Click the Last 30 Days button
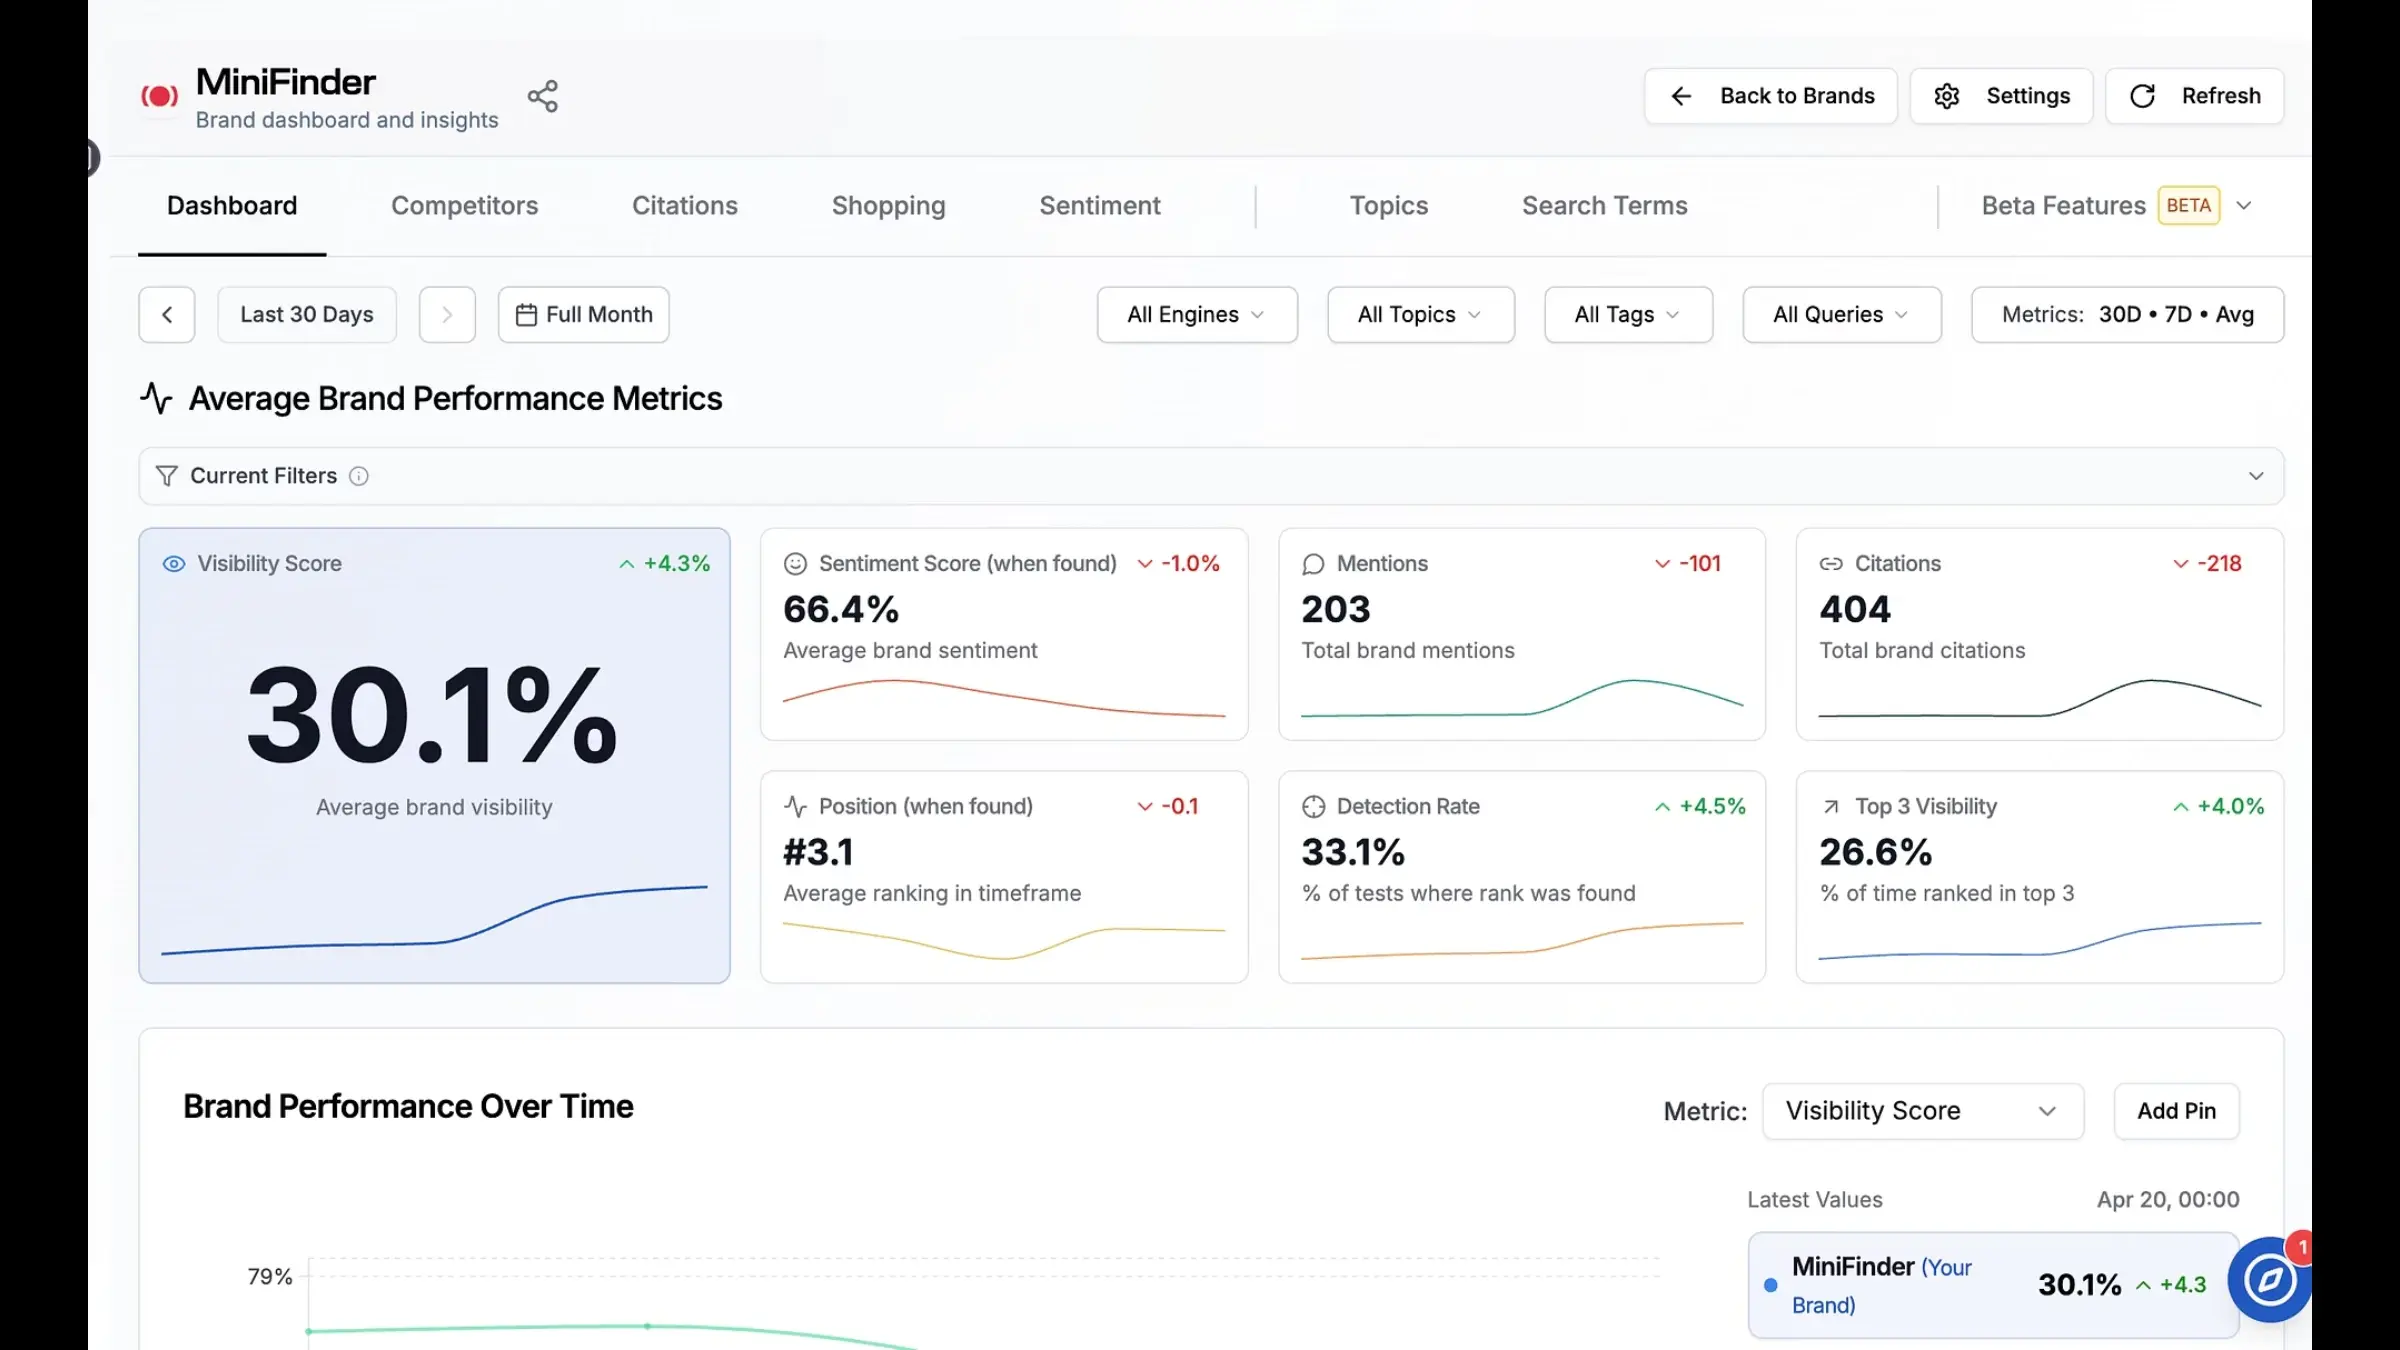Viewport: 2400px width, 1350px height. click(307, 315)
